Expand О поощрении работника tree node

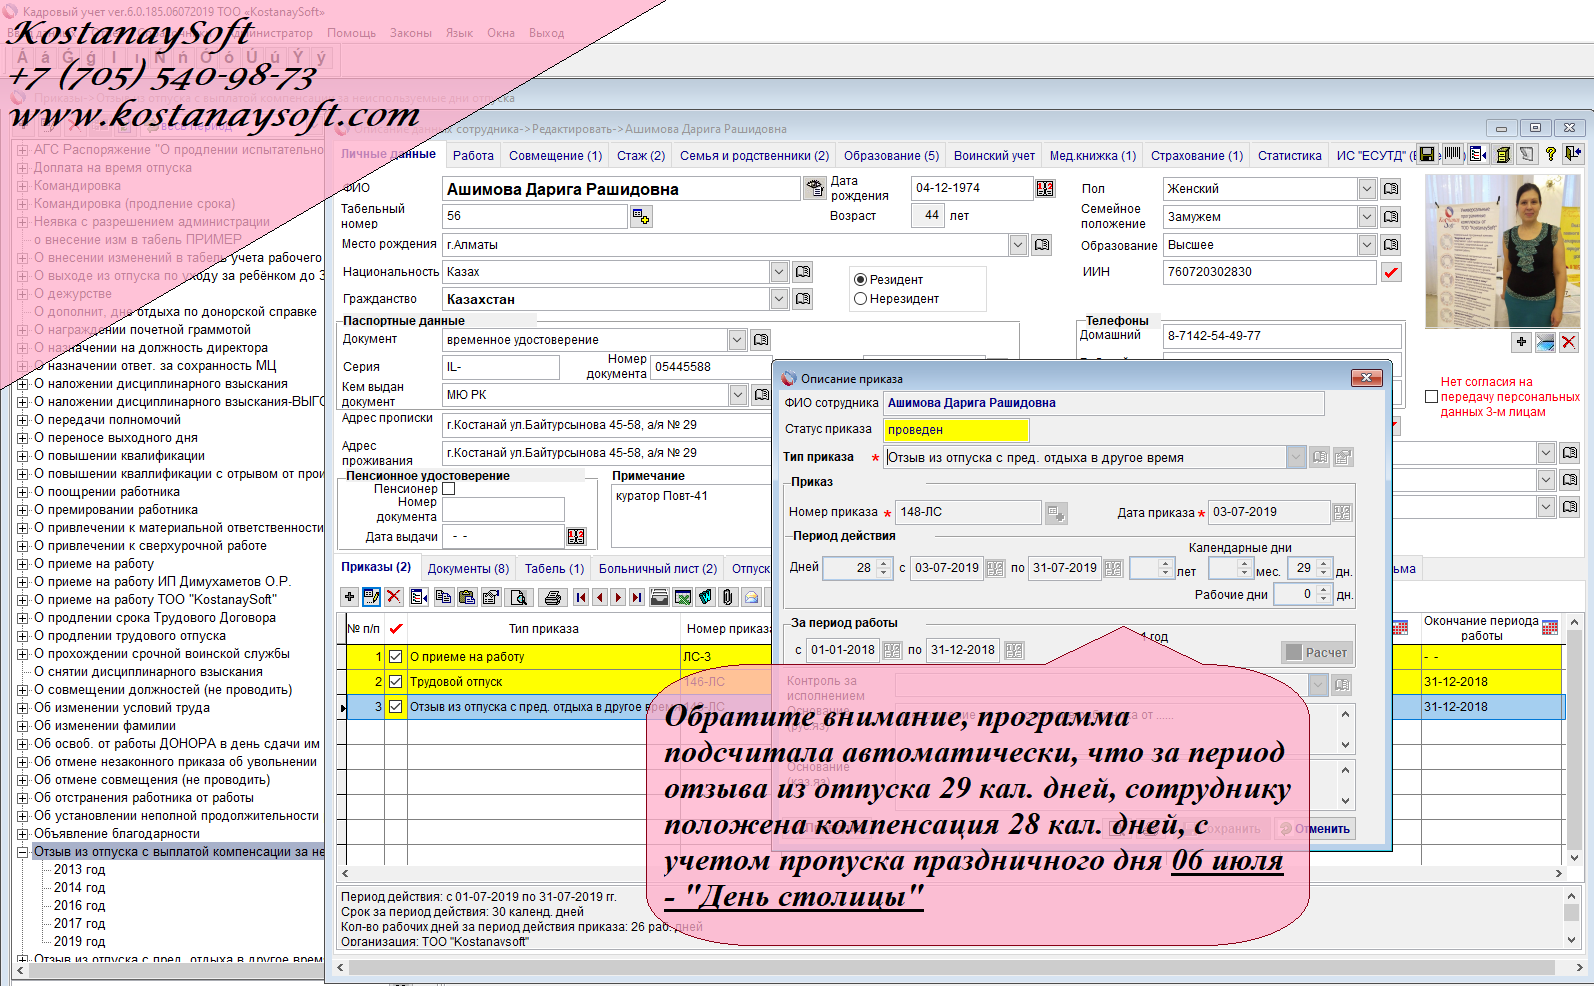22,491
